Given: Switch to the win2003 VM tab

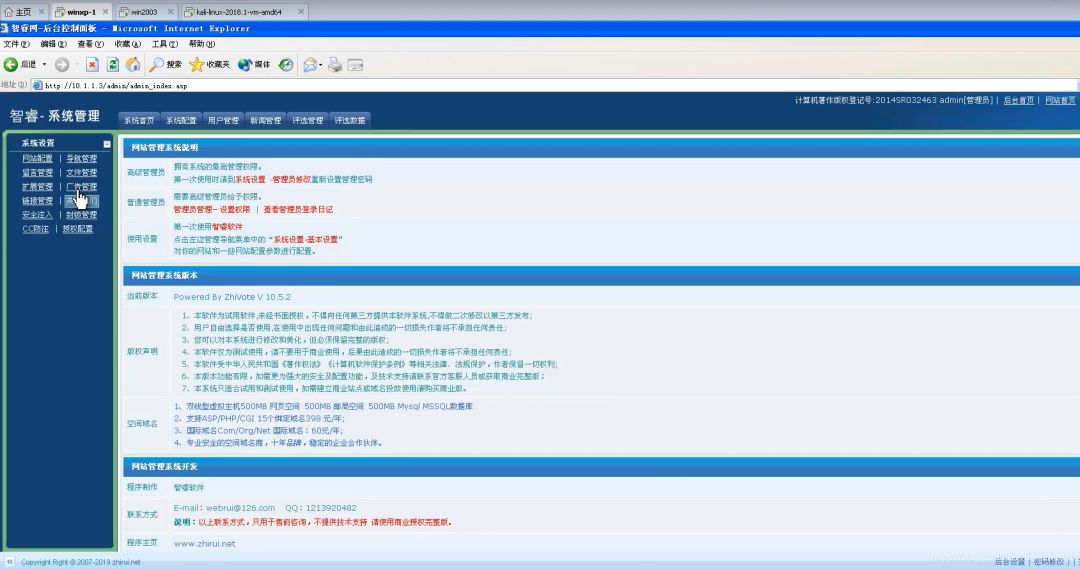Looking at the screenshot, I should click(x=144, y=12).
